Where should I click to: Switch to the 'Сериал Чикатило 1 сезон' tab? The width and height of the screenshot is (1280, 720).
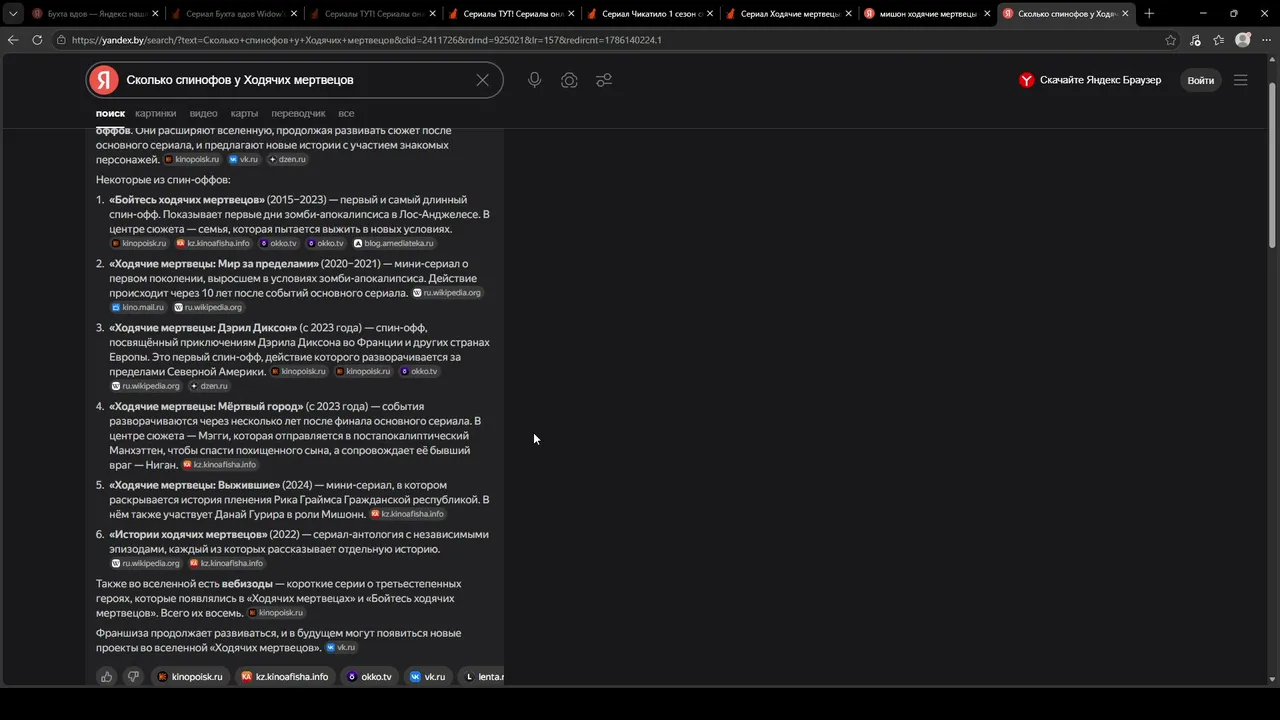(650, 14)
